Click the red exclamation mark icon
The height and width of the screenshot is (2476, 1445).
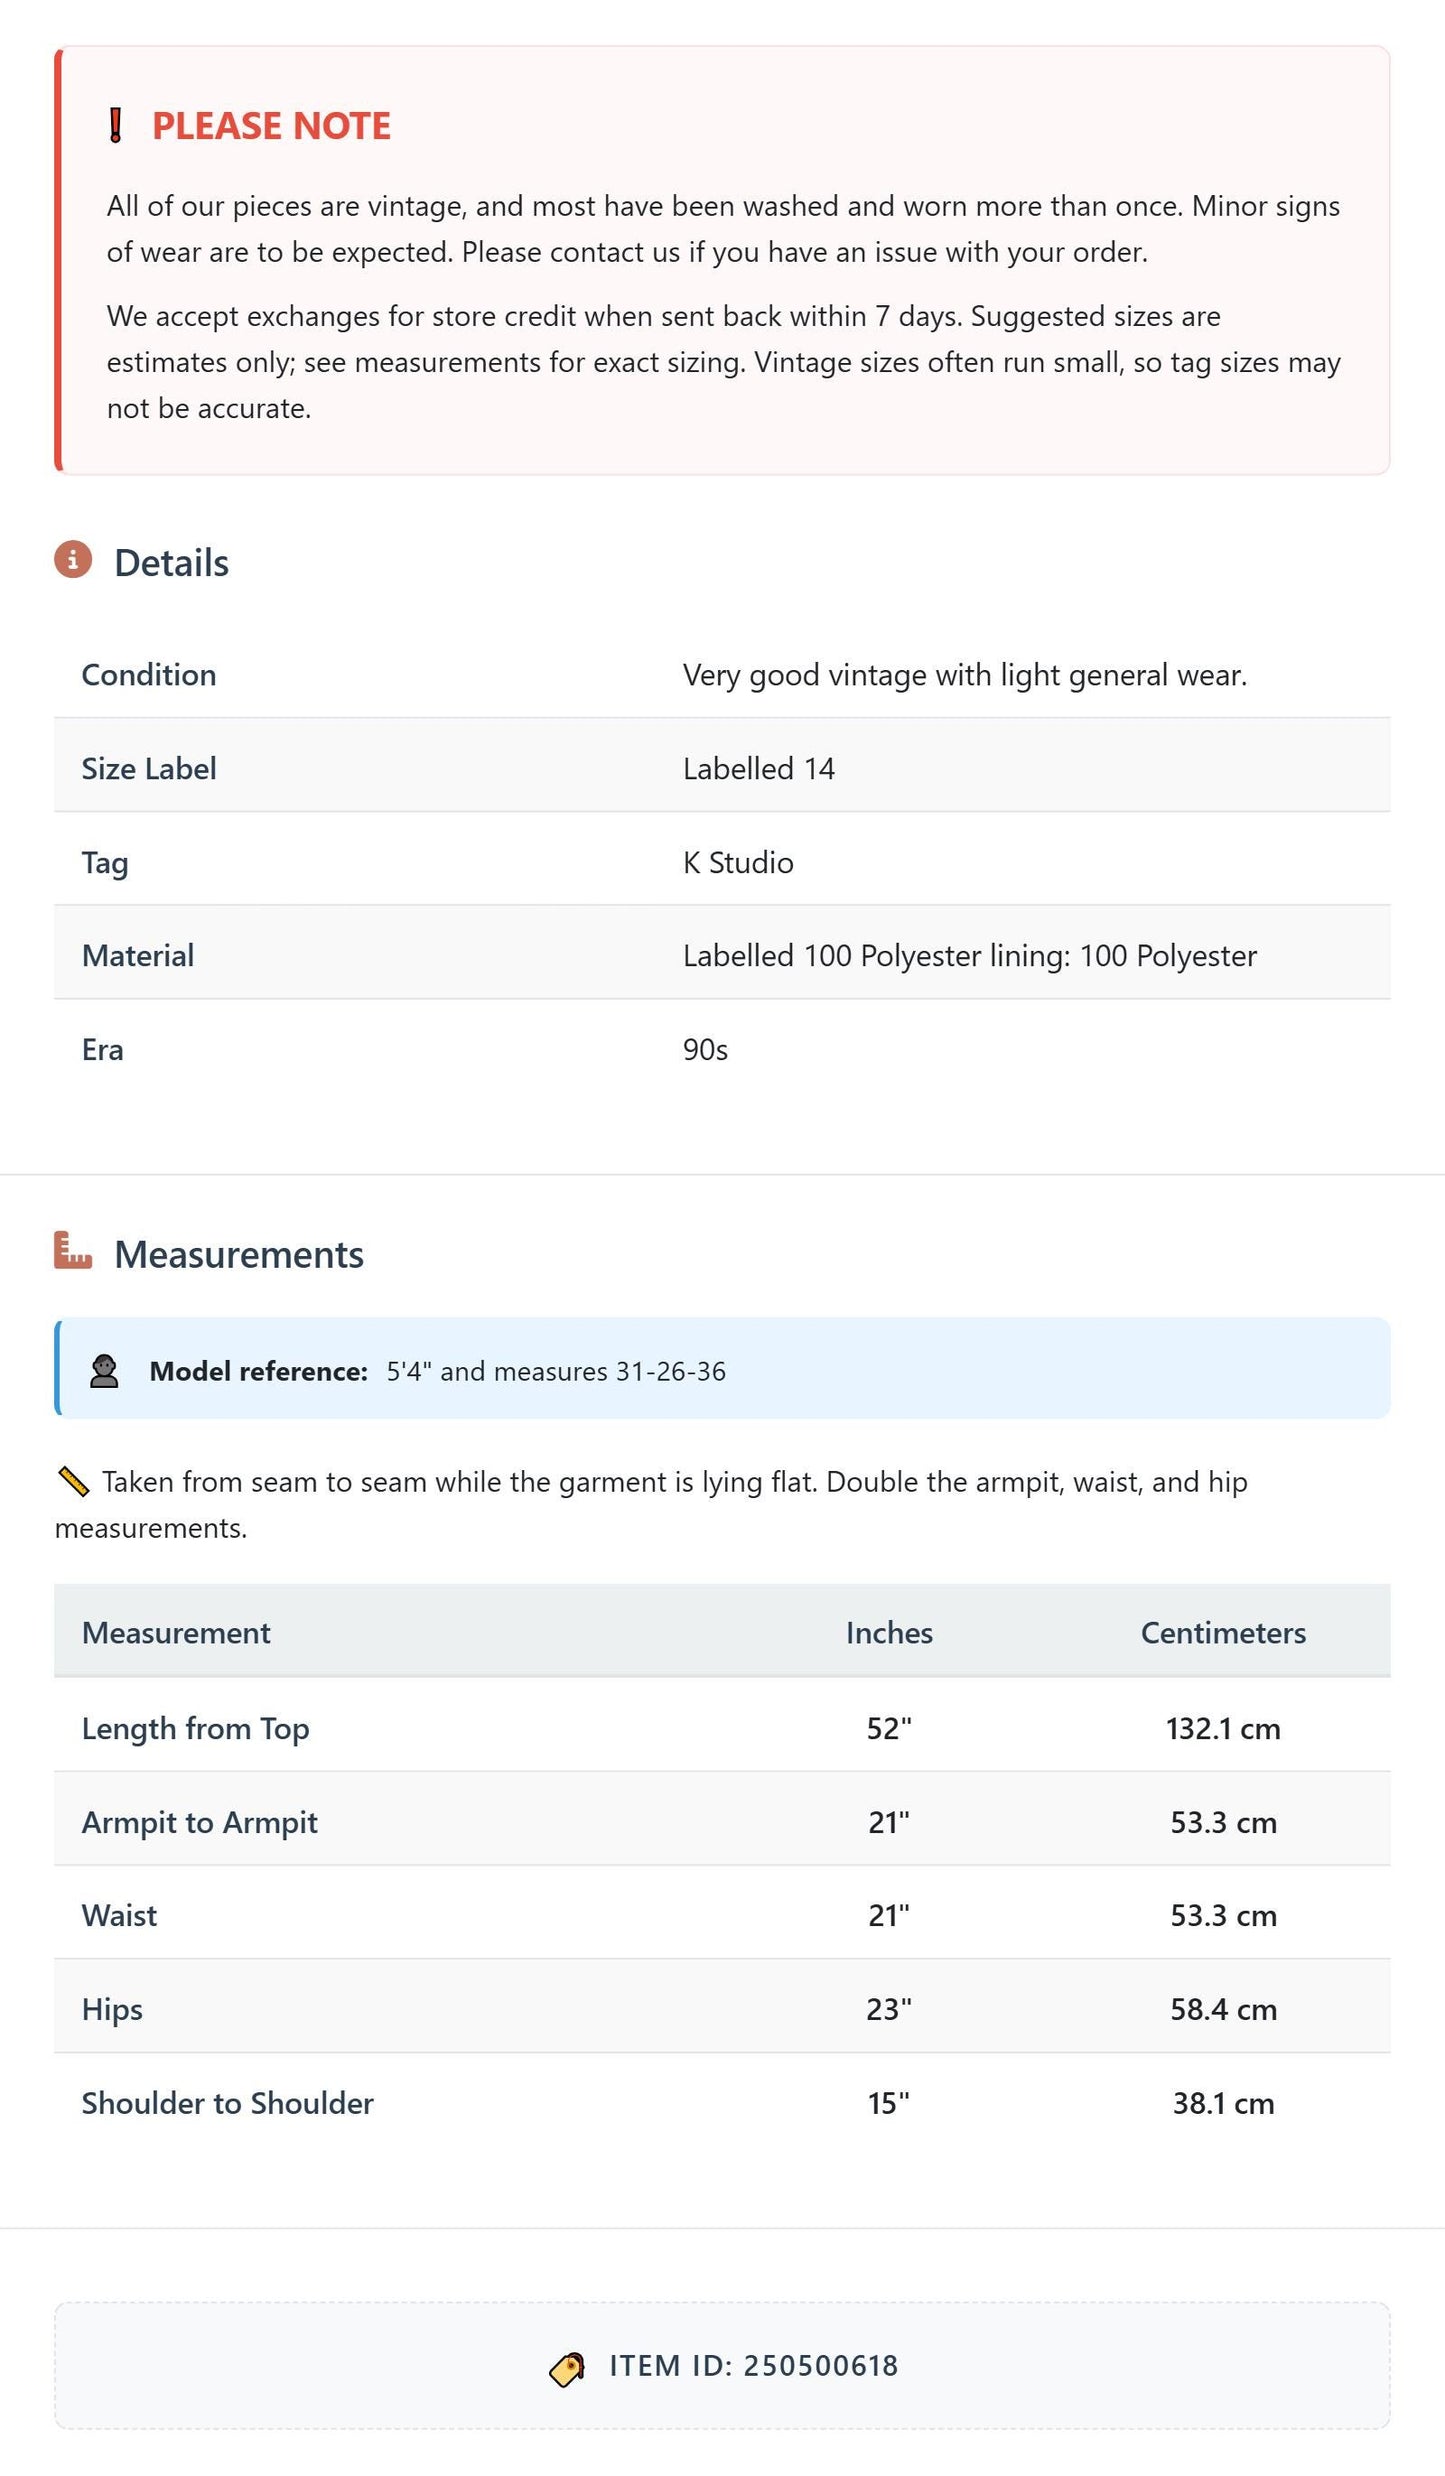tap(116, 126)
